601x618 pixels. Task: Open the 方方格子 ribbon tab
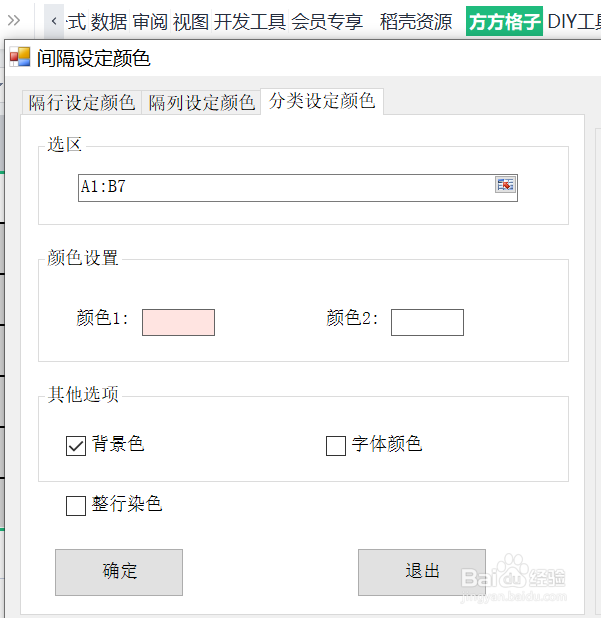[504, 21]
